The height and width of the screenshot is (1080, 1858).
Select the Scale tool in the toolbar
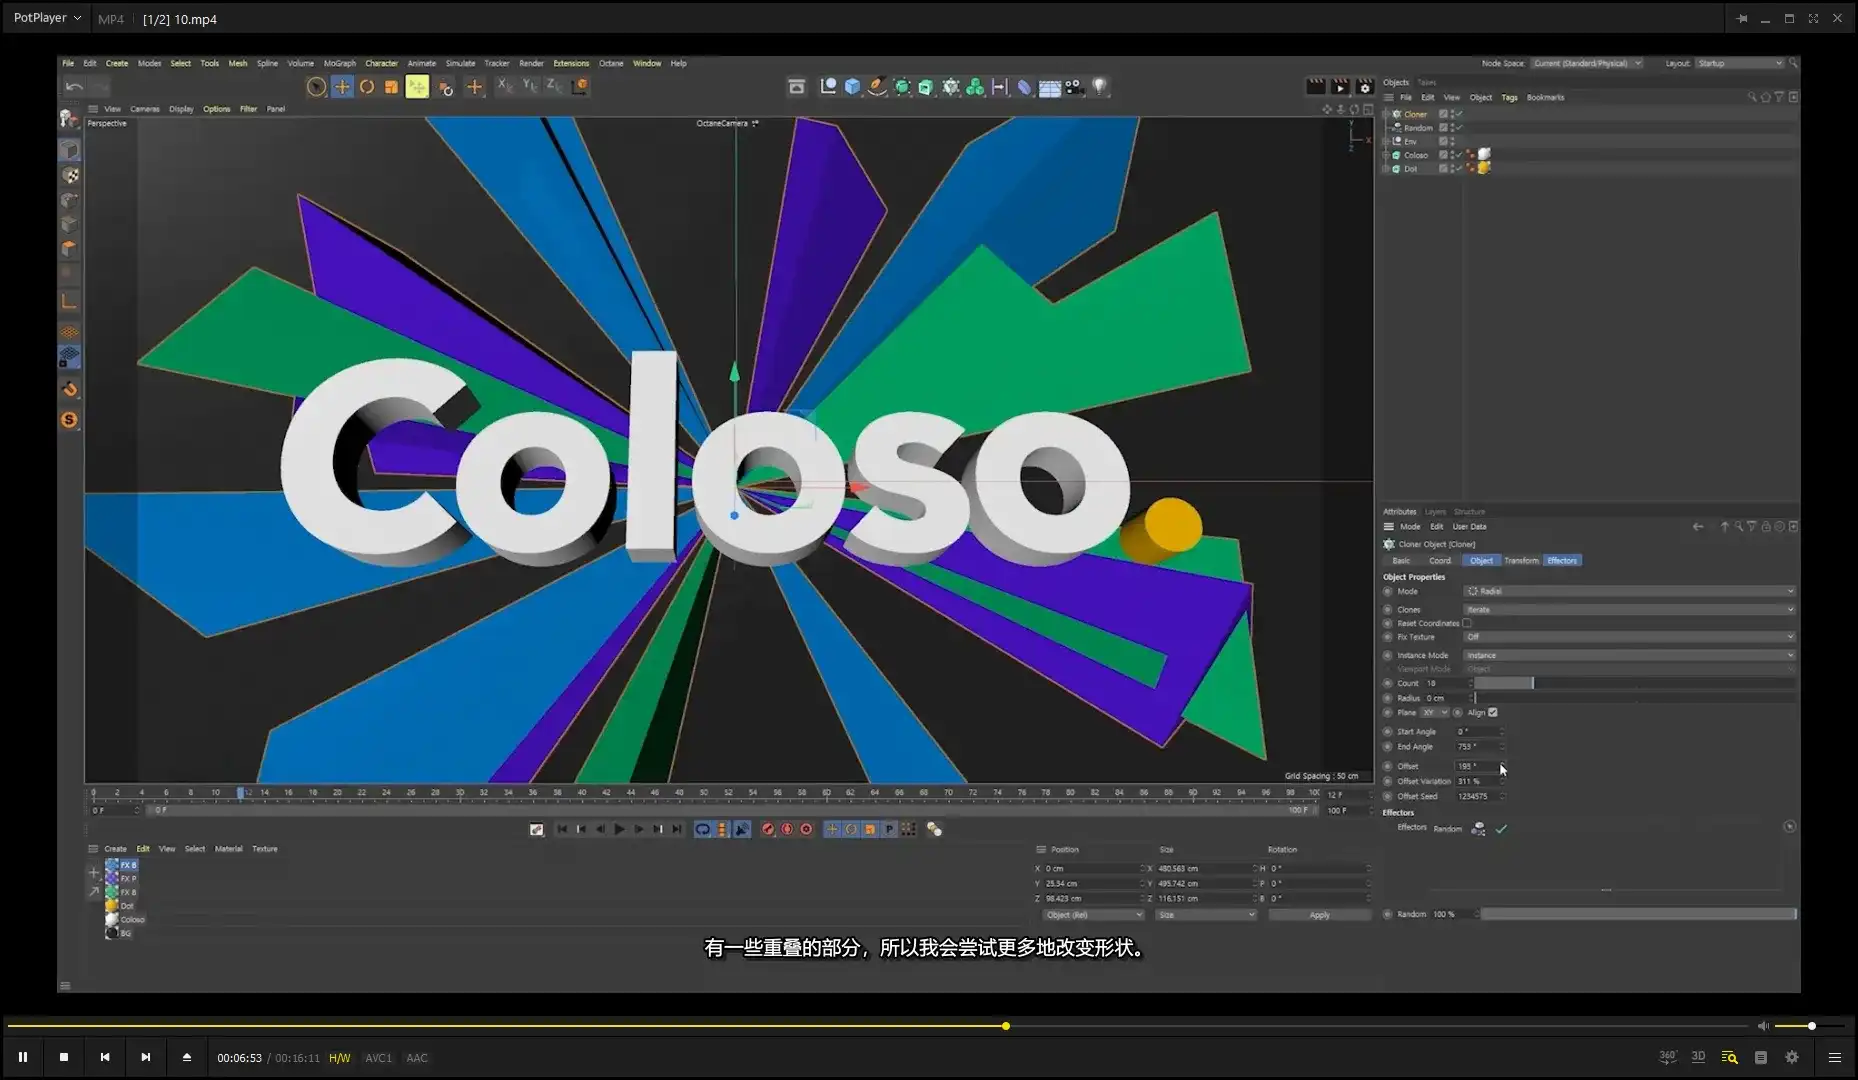click(x=390, y=86)
